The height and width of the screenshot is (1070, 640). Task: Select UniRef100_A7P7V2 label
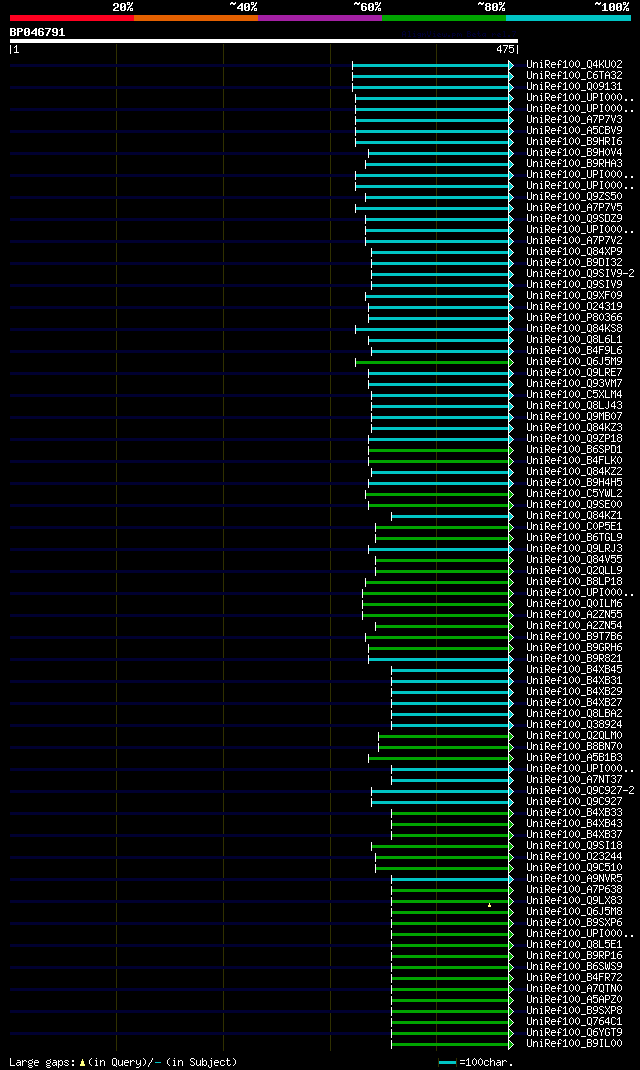(574, 240)
